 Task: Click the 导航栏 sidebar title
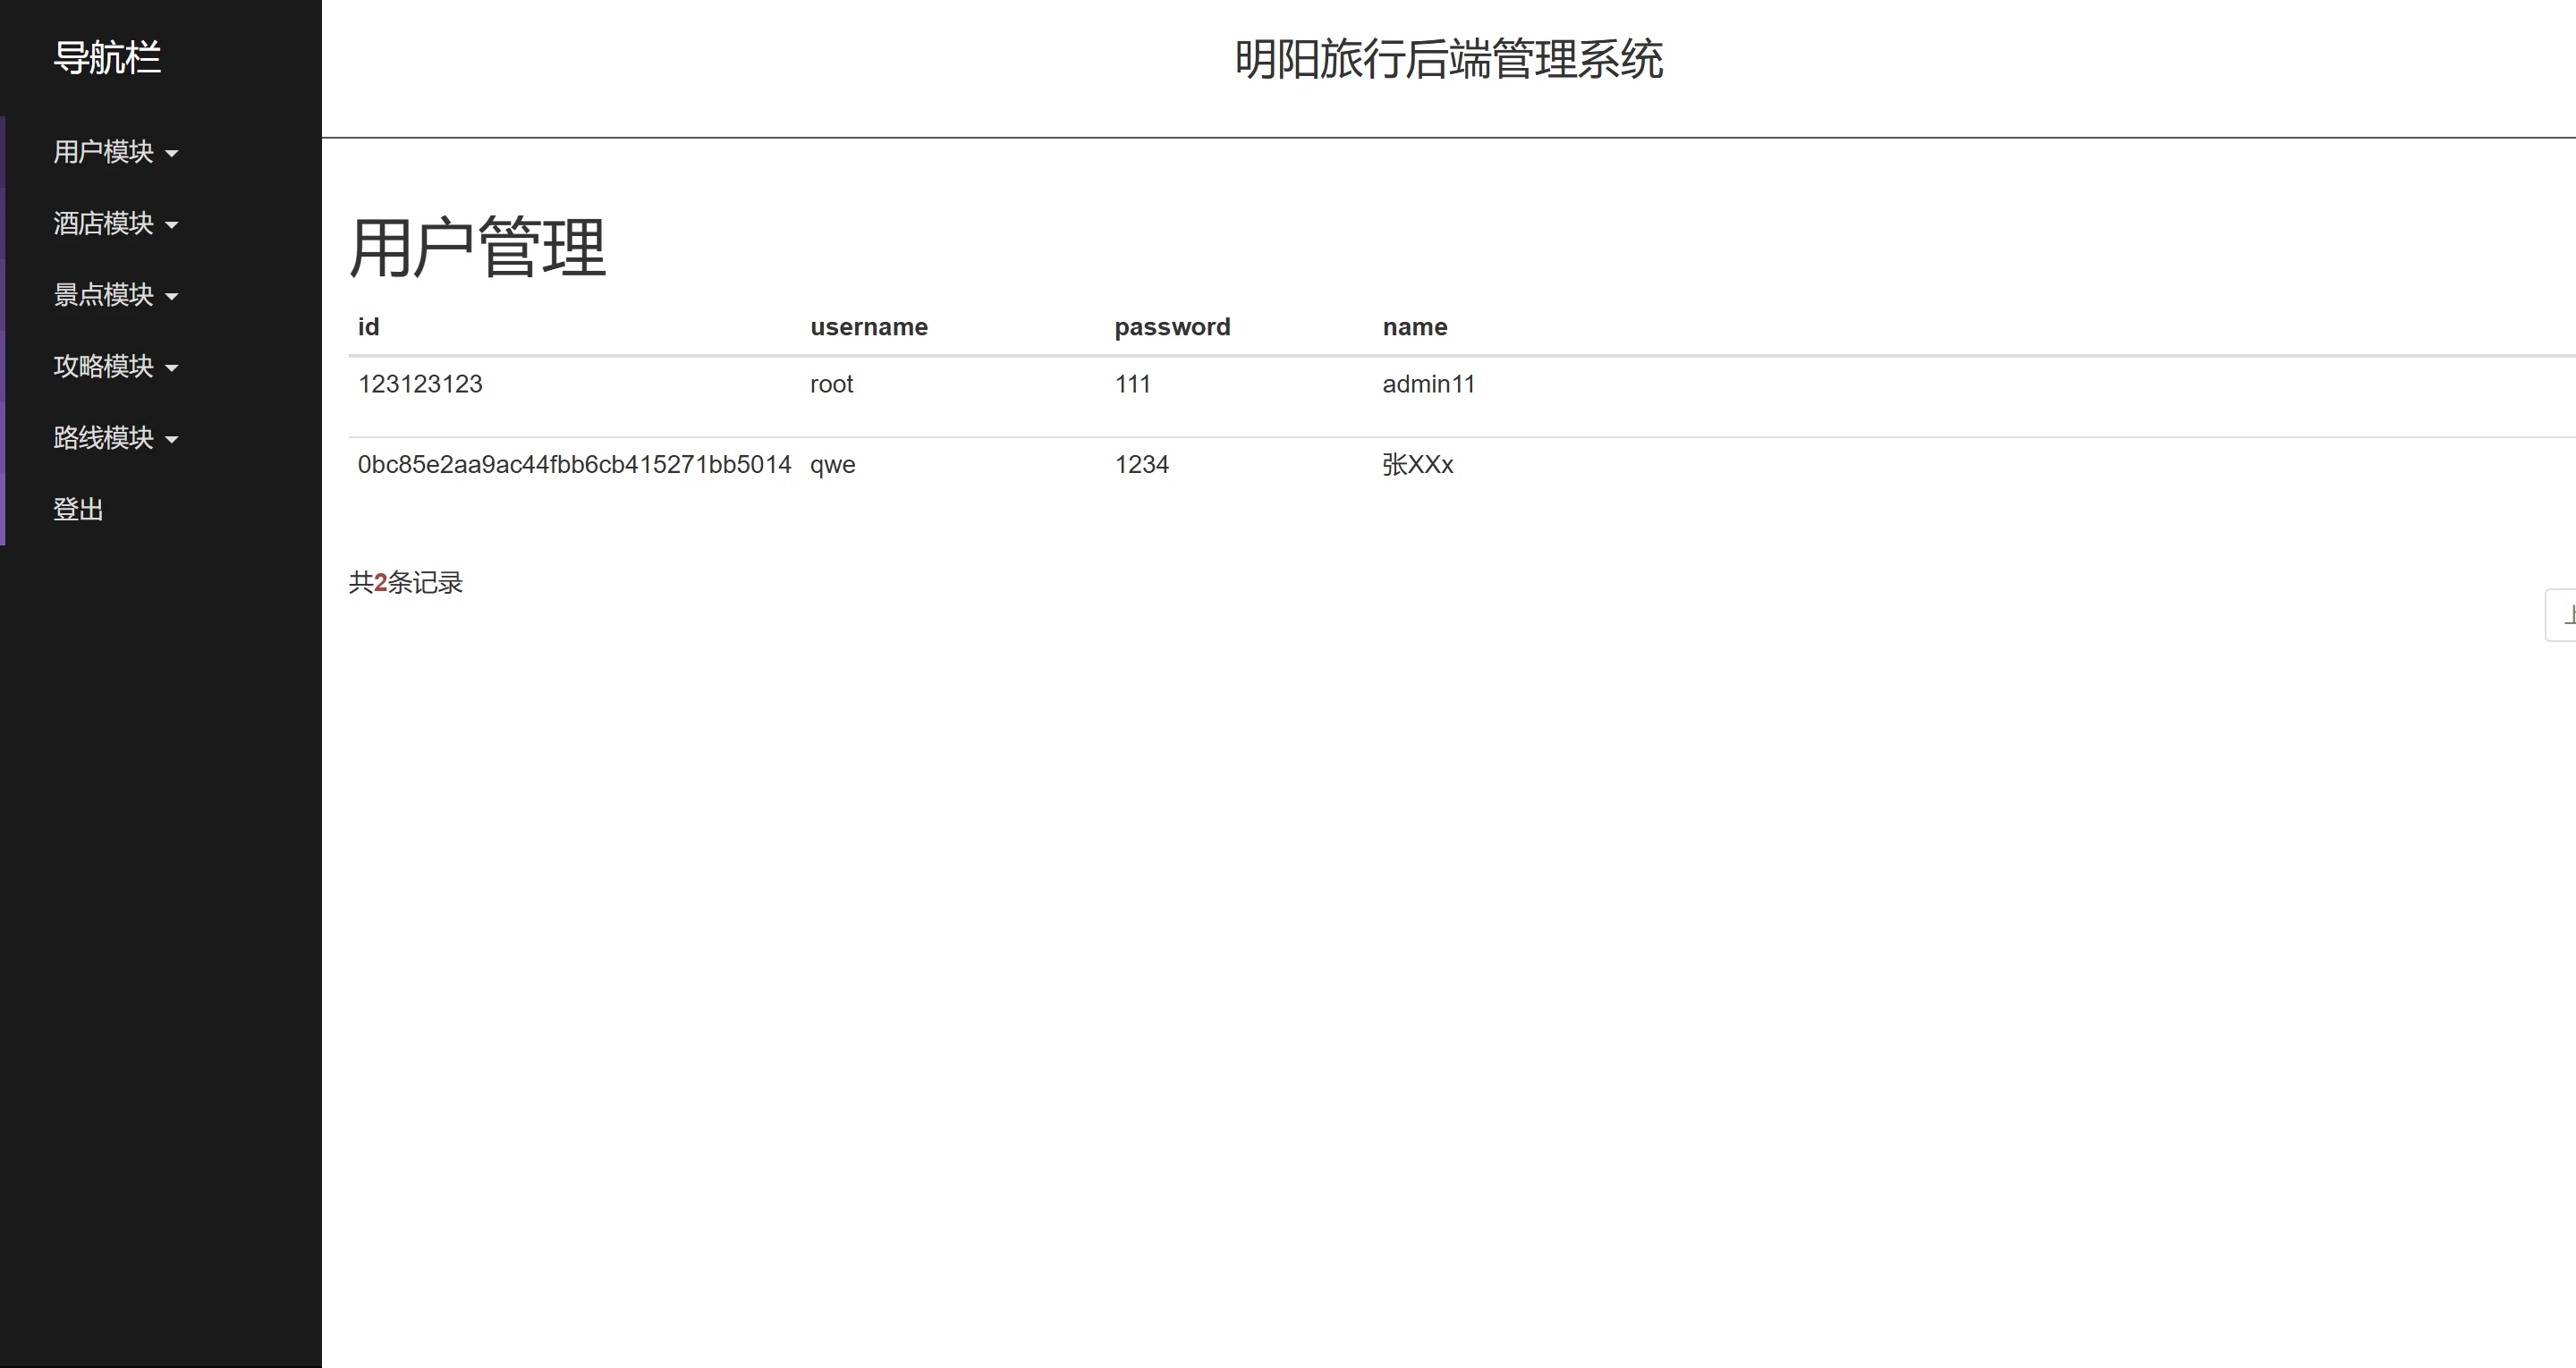(x=107, y=58)
